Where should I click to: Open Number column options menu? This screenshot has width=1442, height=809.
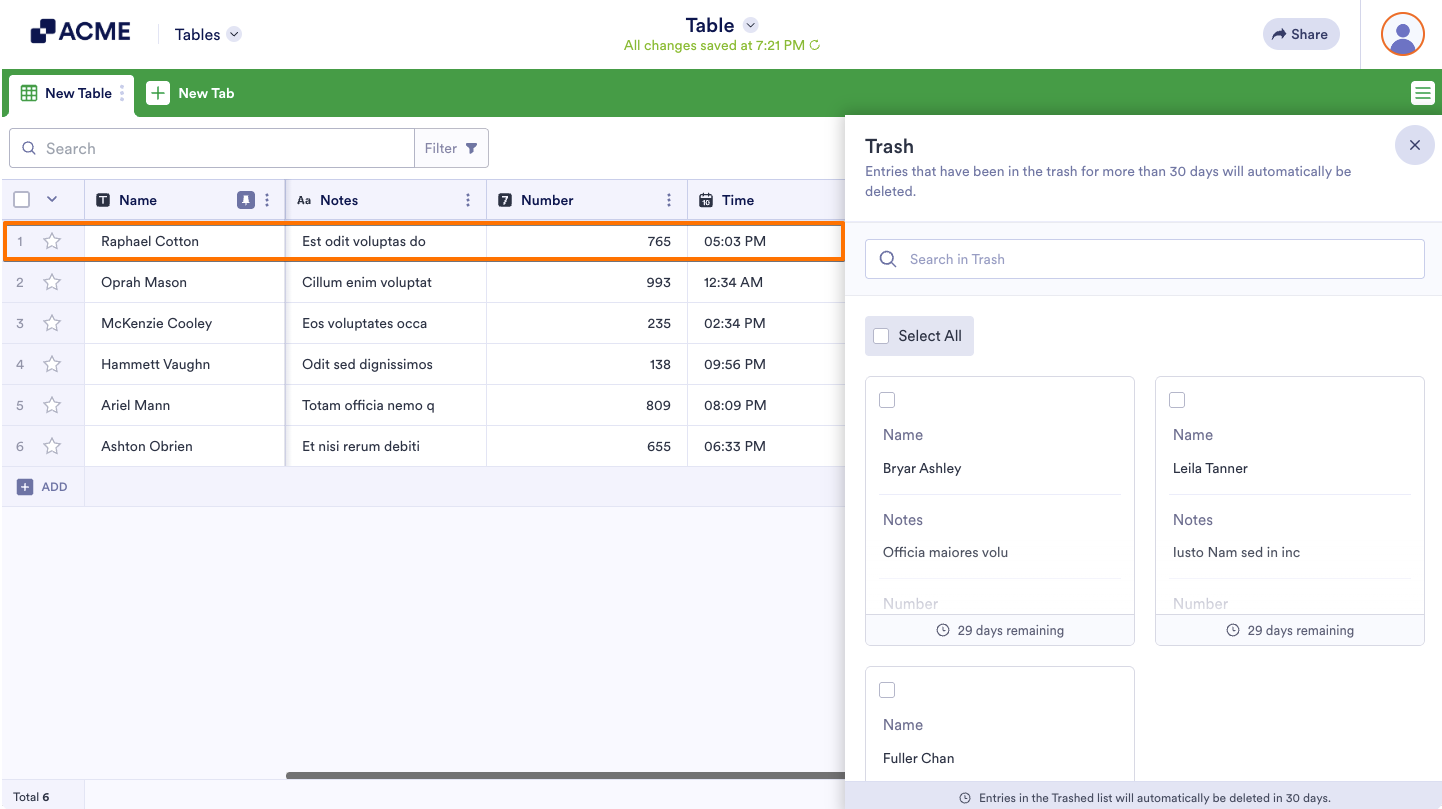click(x=669, y=200)
